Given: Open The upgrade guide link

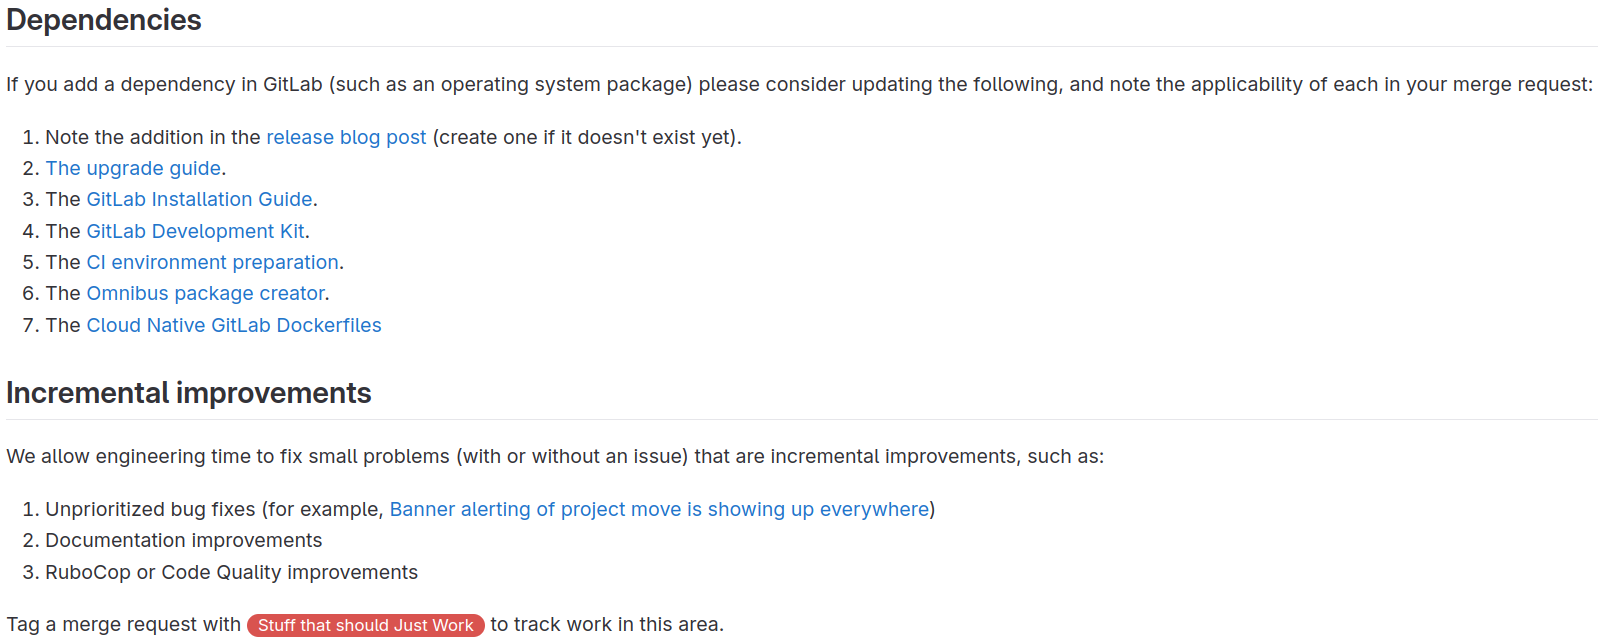Looking at the screenshot, I should pyautogui.click(x=133, y=168).
